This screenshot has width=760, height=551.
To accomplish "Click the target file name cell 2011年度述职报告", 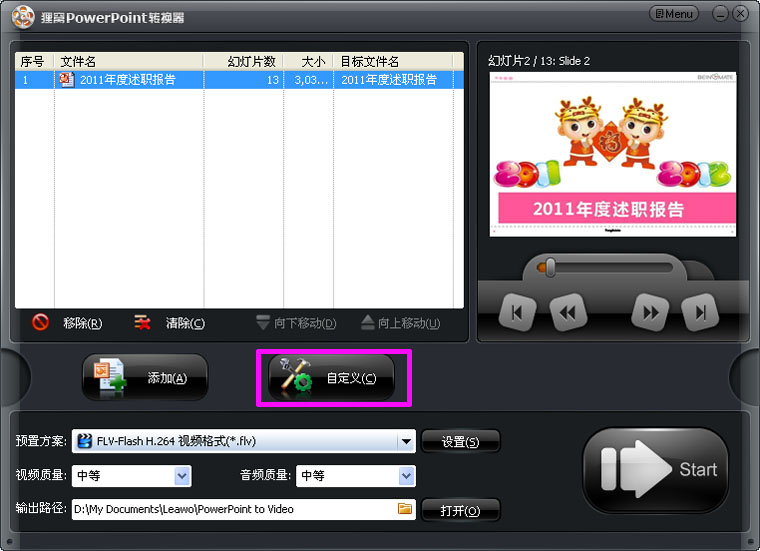I will [x=389, y=79].
